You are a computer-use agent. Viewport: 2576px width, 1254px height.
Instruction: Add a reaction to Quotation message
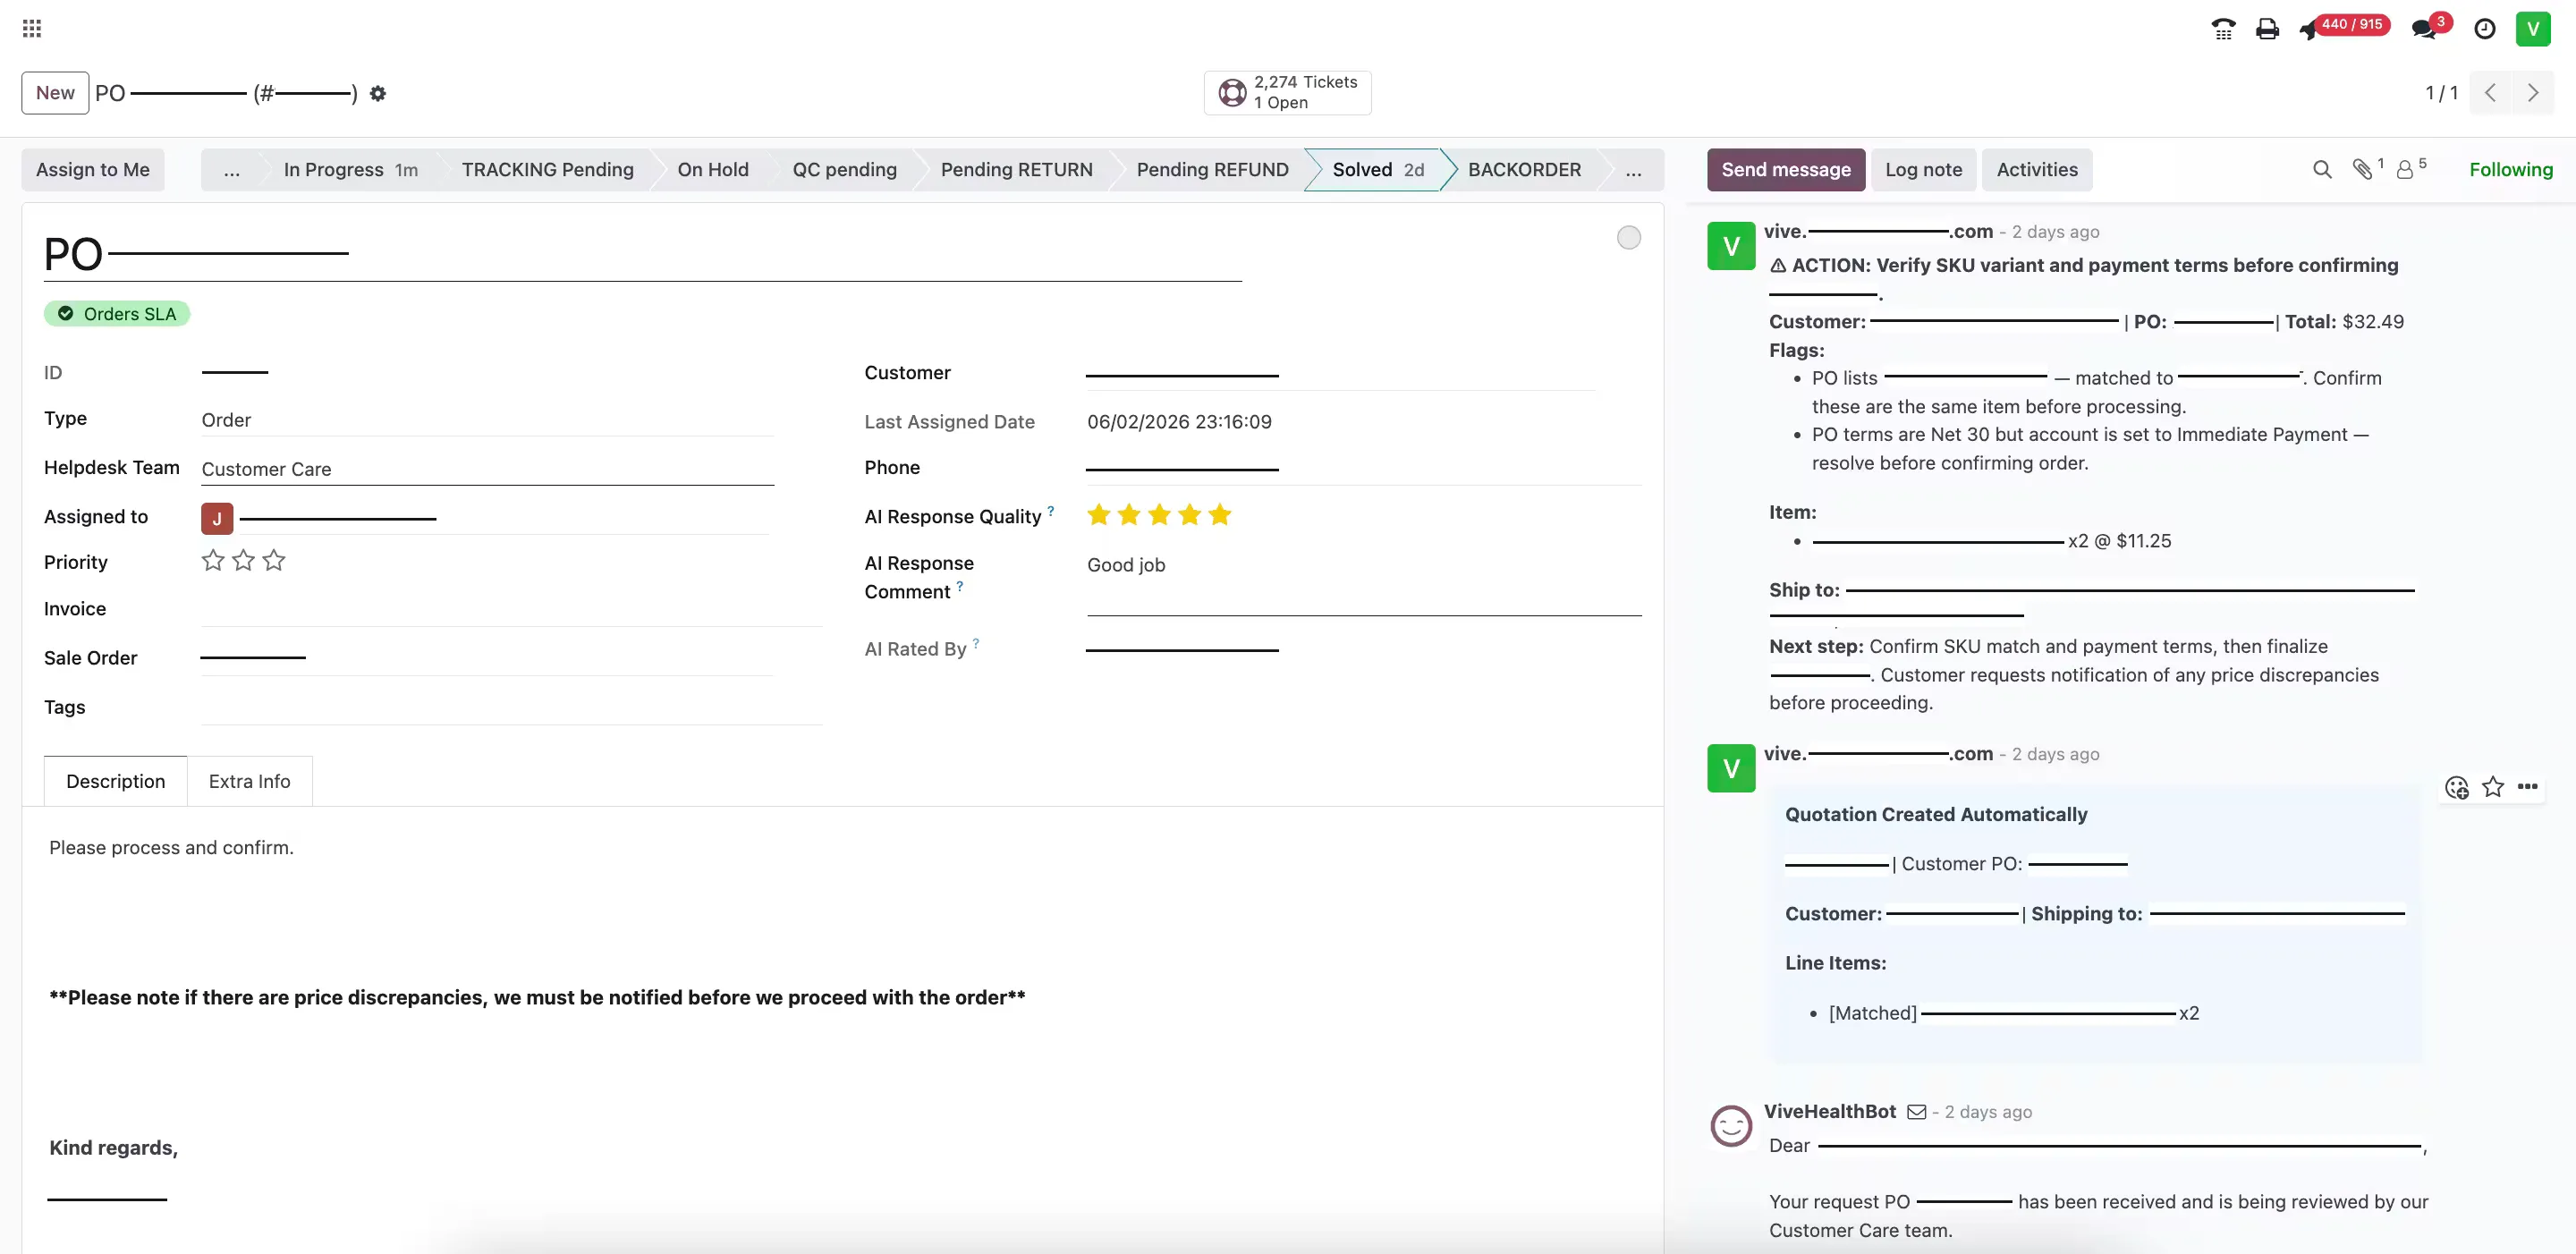pos(2456,787)
